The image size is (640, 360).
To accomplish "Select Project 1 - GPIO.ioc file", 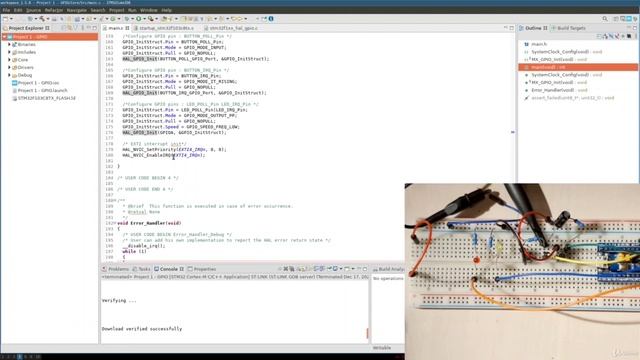I will (38, 83).
